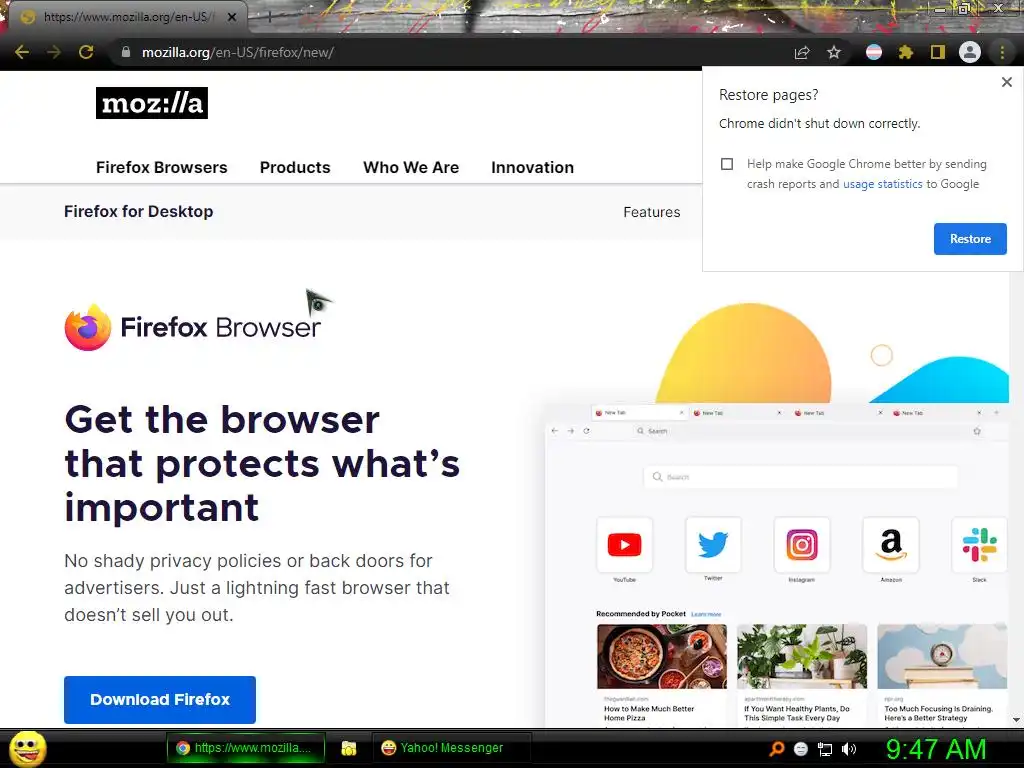This screenshot has height=768, width=1024.
Task: Click the Firefox flame logo
Action: coord(88,327)
